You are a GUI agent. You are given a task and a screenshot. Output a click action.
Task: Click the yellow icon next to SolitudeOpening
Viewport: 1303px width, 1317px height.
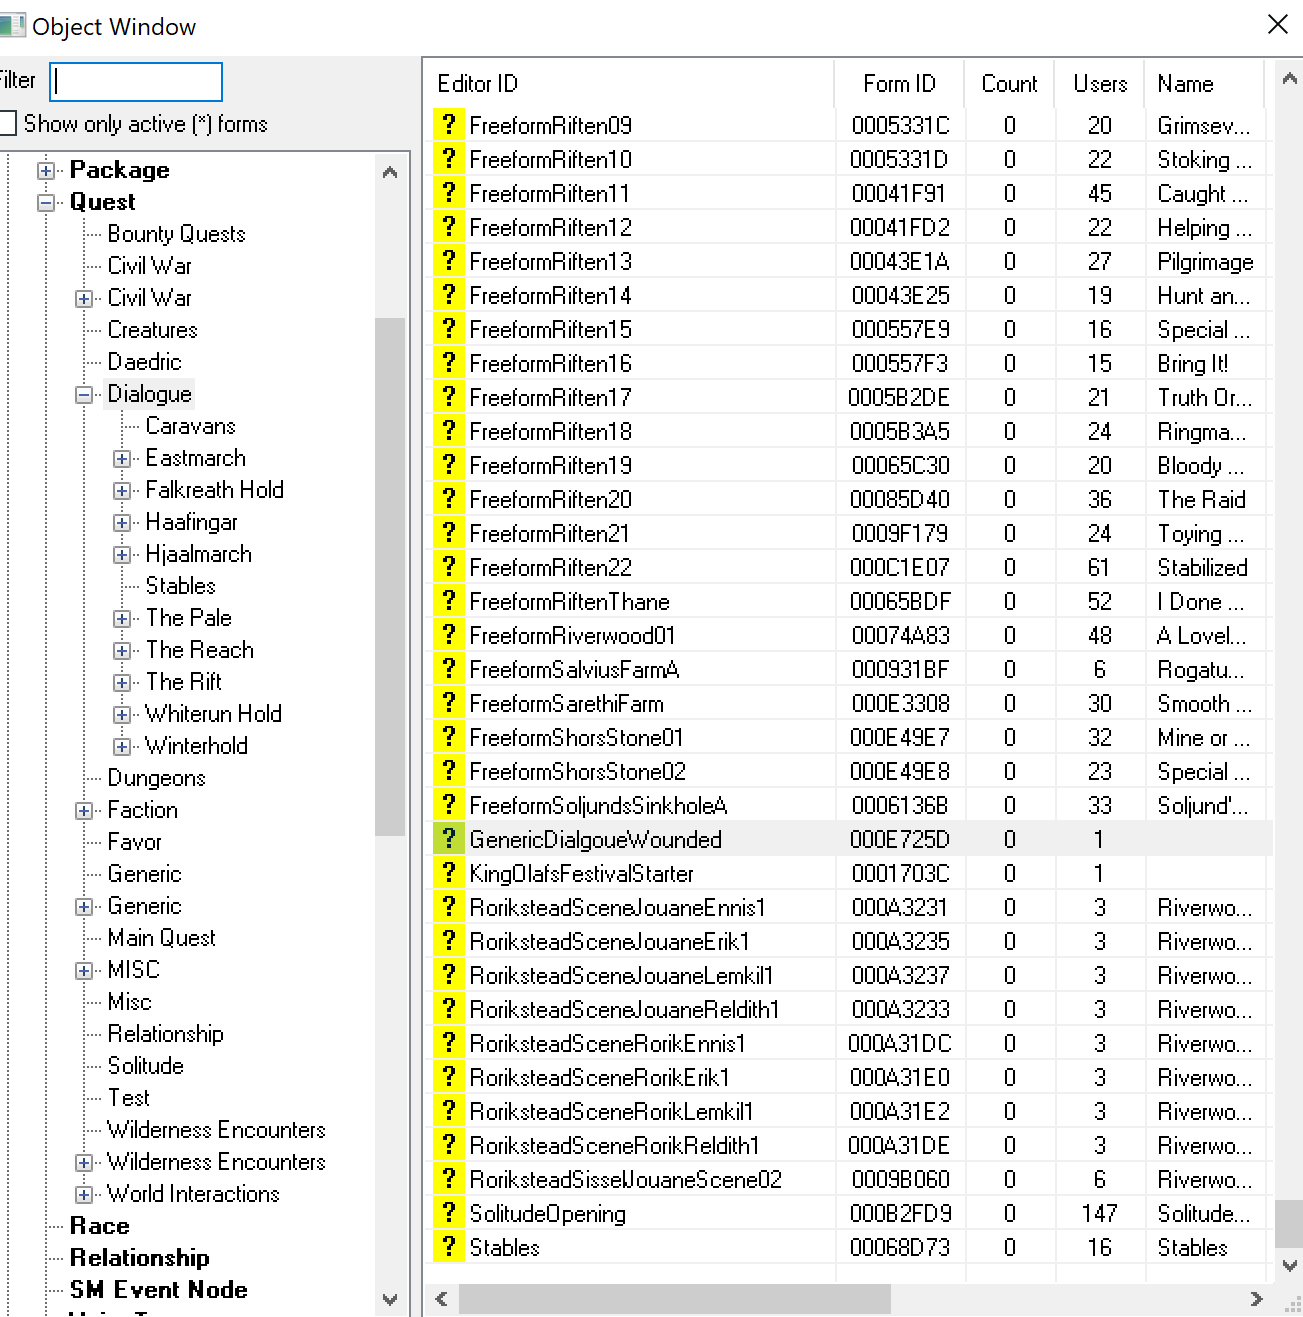coord(448,1212)
